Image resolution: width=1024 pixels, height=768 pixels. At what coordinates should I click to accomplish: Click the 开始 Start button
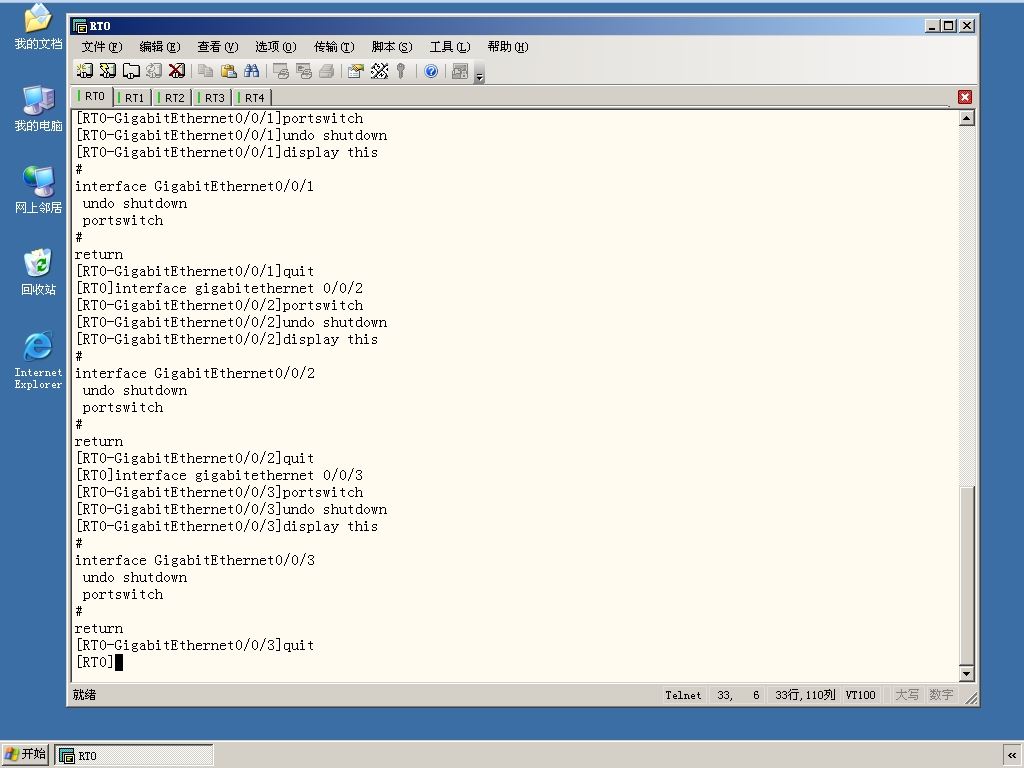(x=25, y=754)
